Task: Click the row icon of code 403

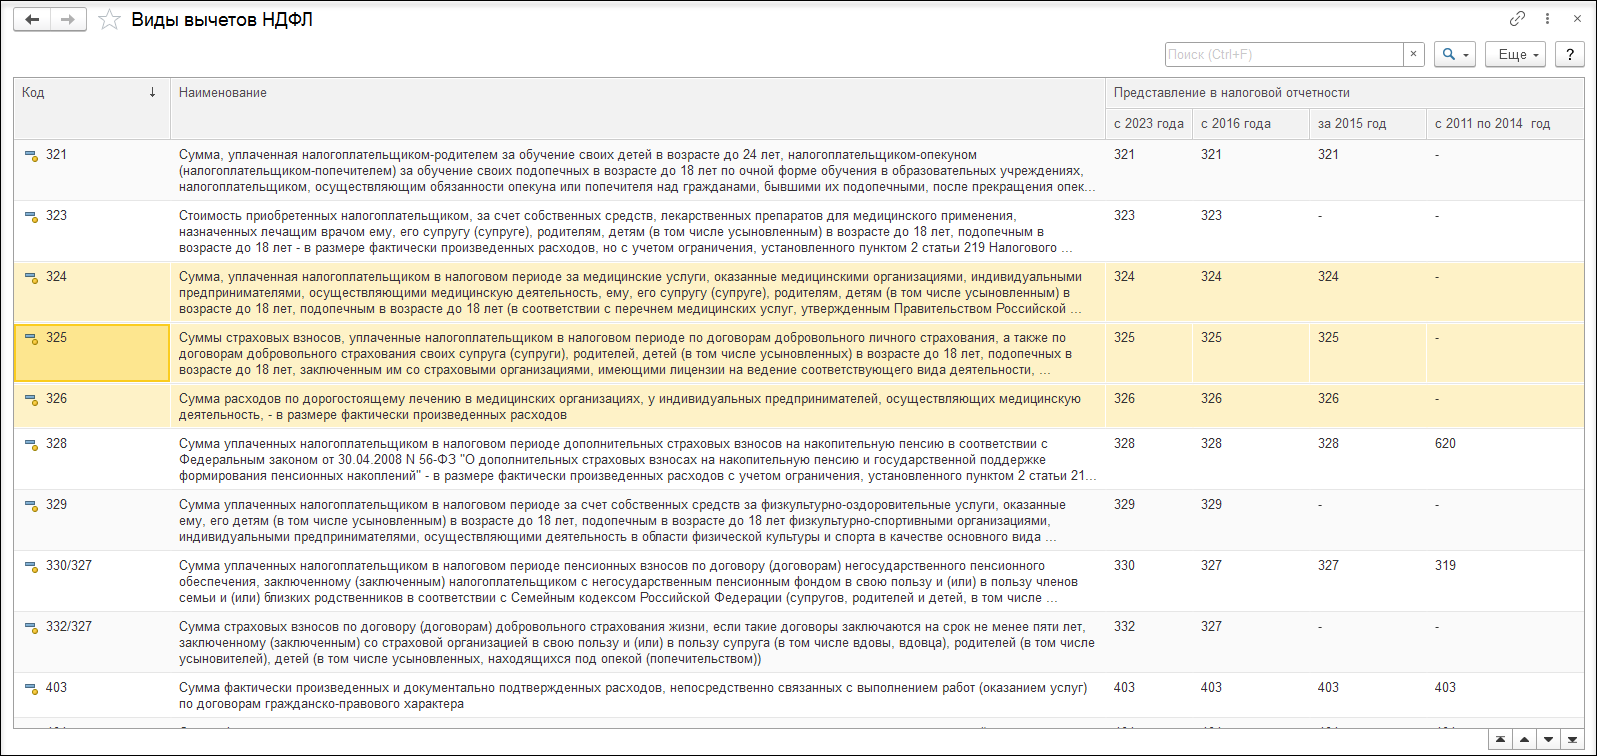Action: 31,689
